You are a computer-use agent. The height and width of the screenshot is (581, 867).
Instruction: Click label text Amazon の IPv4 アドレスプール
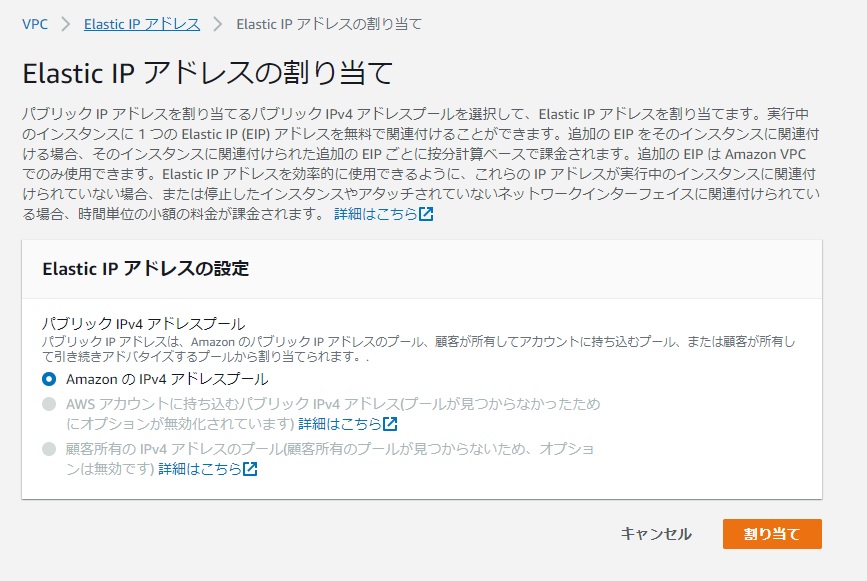tap(167, 379)
